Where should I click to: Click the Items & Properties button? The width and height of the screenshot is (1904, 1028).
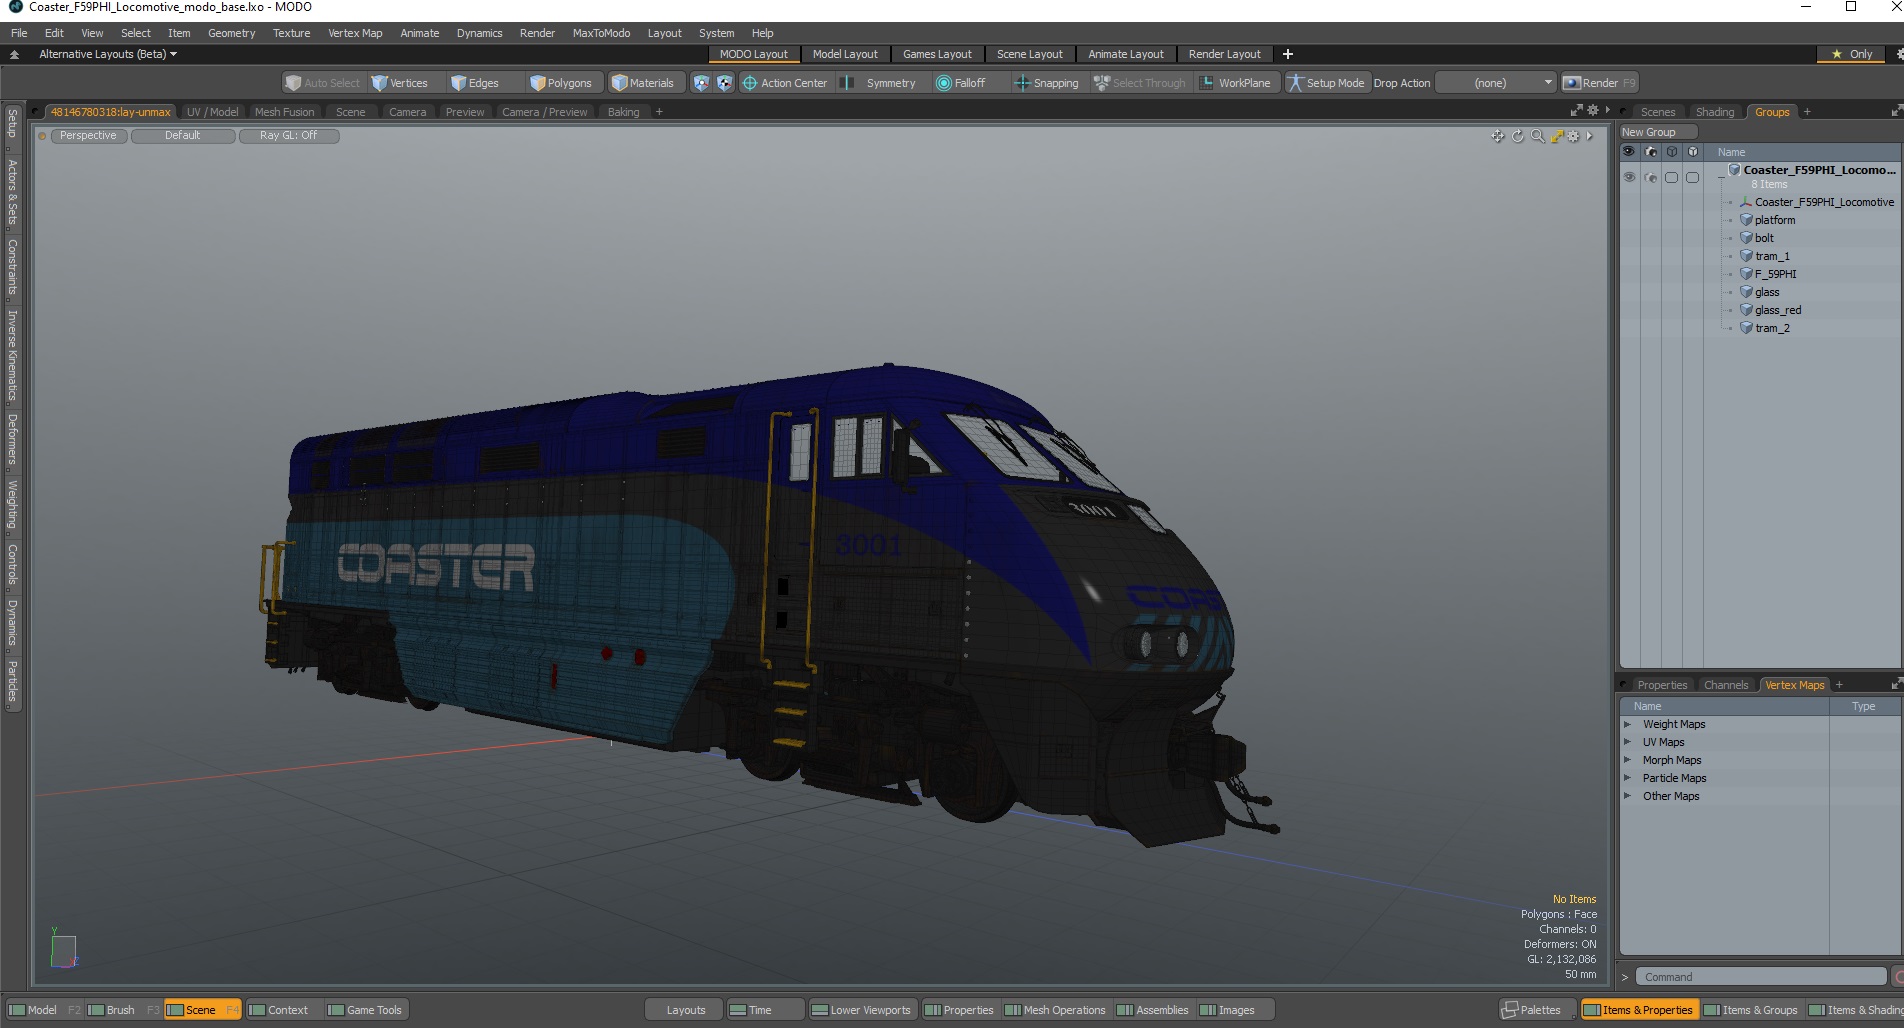pos(1638,1010)
